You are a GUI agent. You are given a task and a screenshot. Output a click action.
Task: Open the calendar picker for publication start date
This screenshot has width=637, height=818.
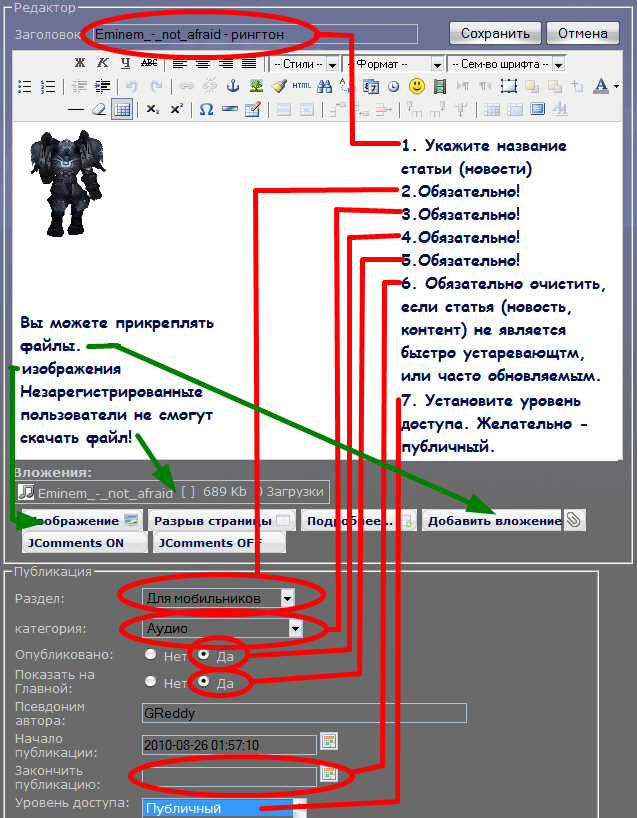click(x=328, y=742)
